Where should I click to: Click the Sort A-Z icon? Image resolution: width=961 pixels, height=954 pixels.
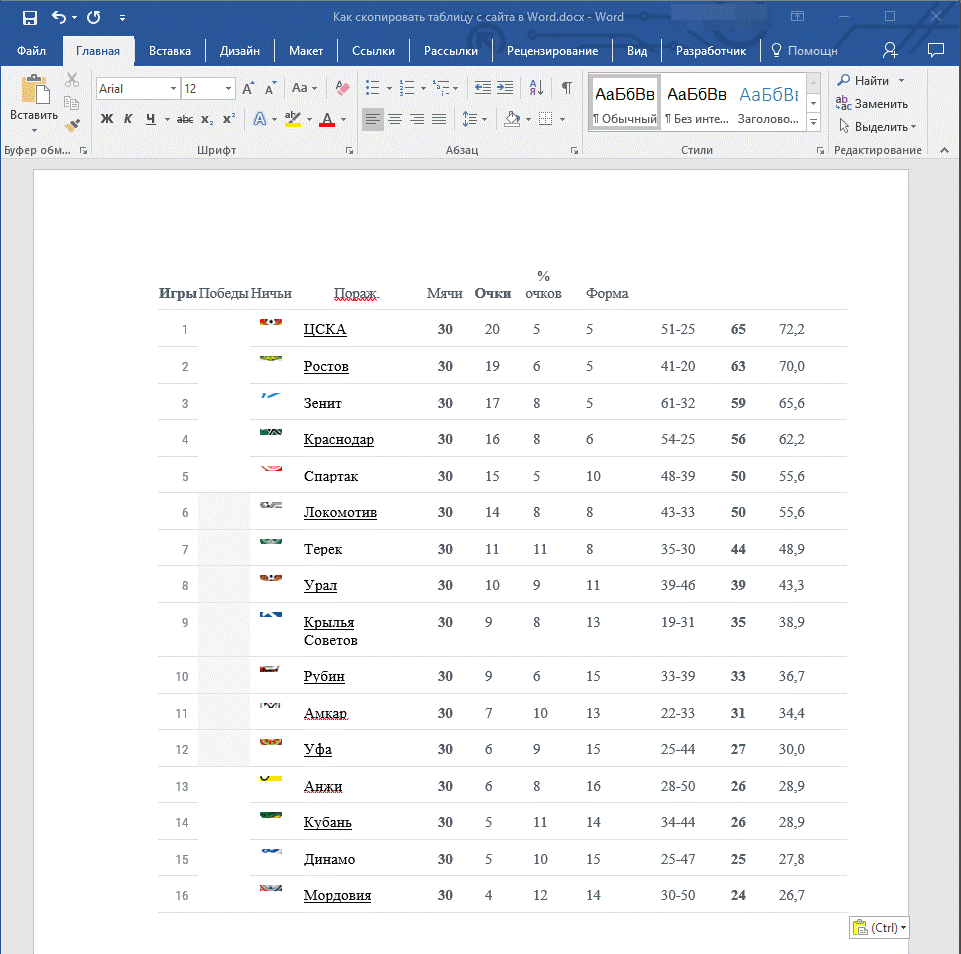coord(536,88)
